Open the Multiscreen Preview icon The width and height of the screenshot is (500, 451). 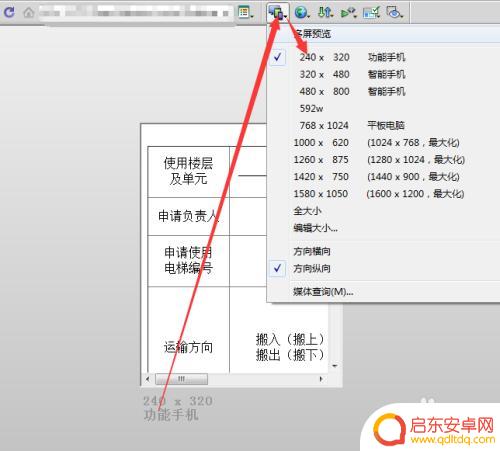point(278,13)
